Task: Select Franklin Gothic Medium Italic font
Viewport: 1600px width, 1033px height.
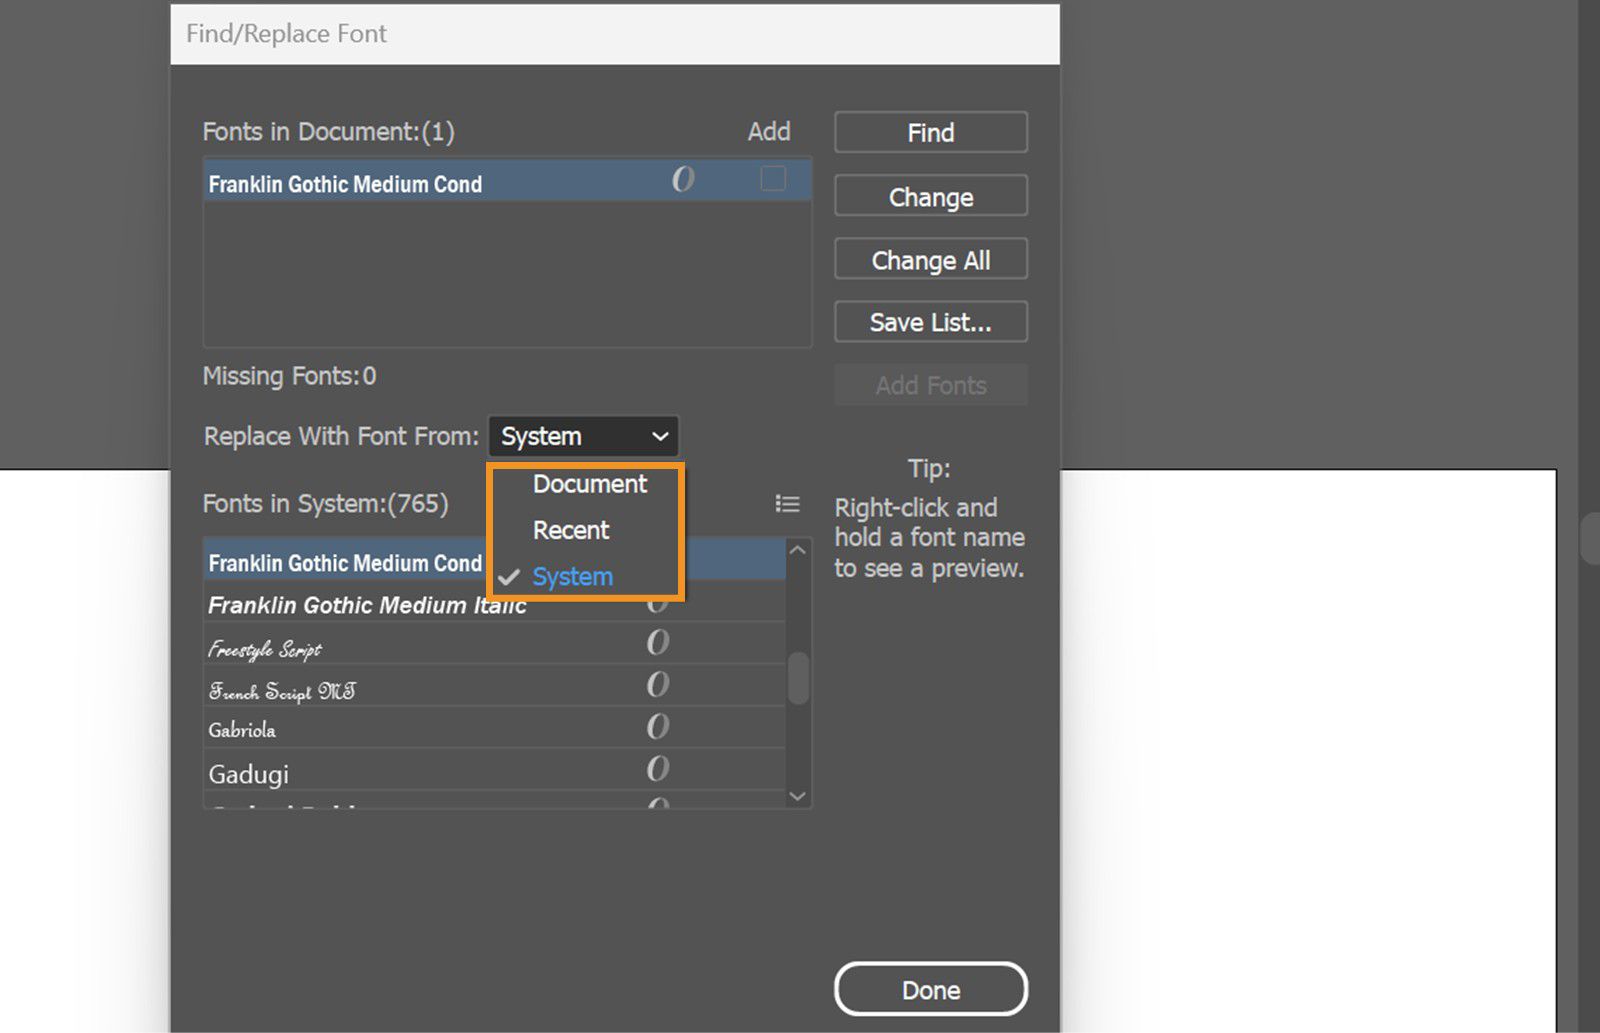Action: point(366,606)
